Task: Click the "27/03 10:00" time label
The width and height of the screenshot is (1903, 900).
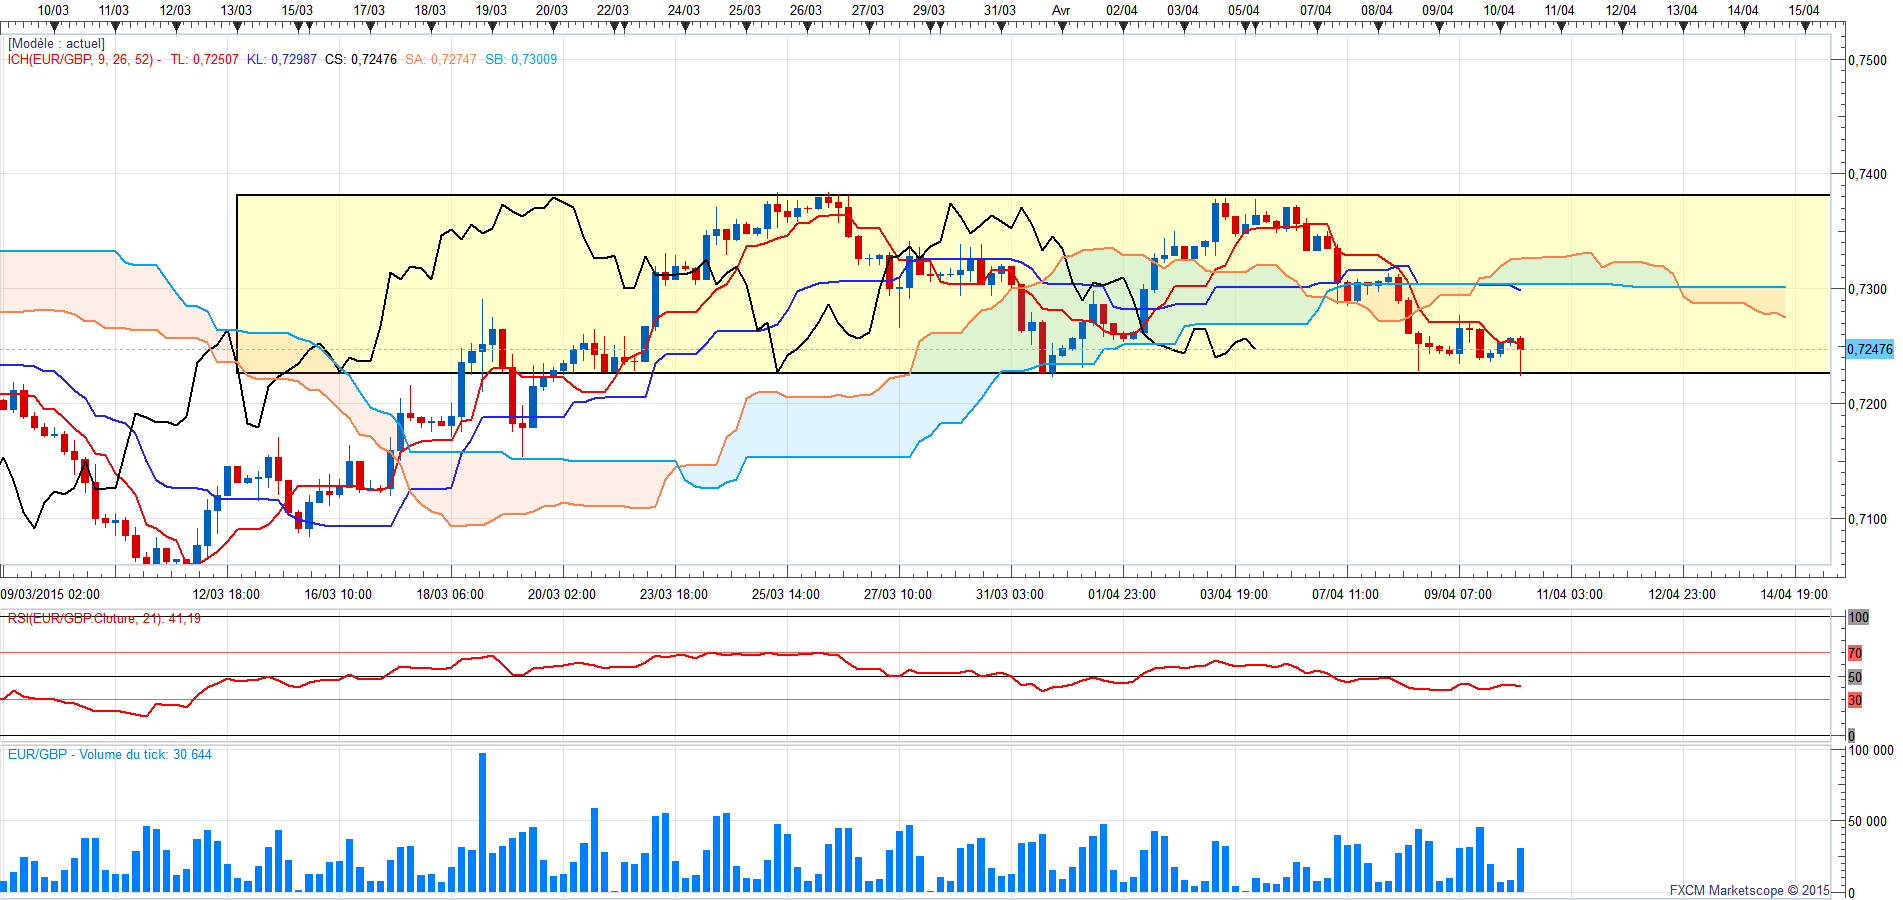Action: [898, 594]
